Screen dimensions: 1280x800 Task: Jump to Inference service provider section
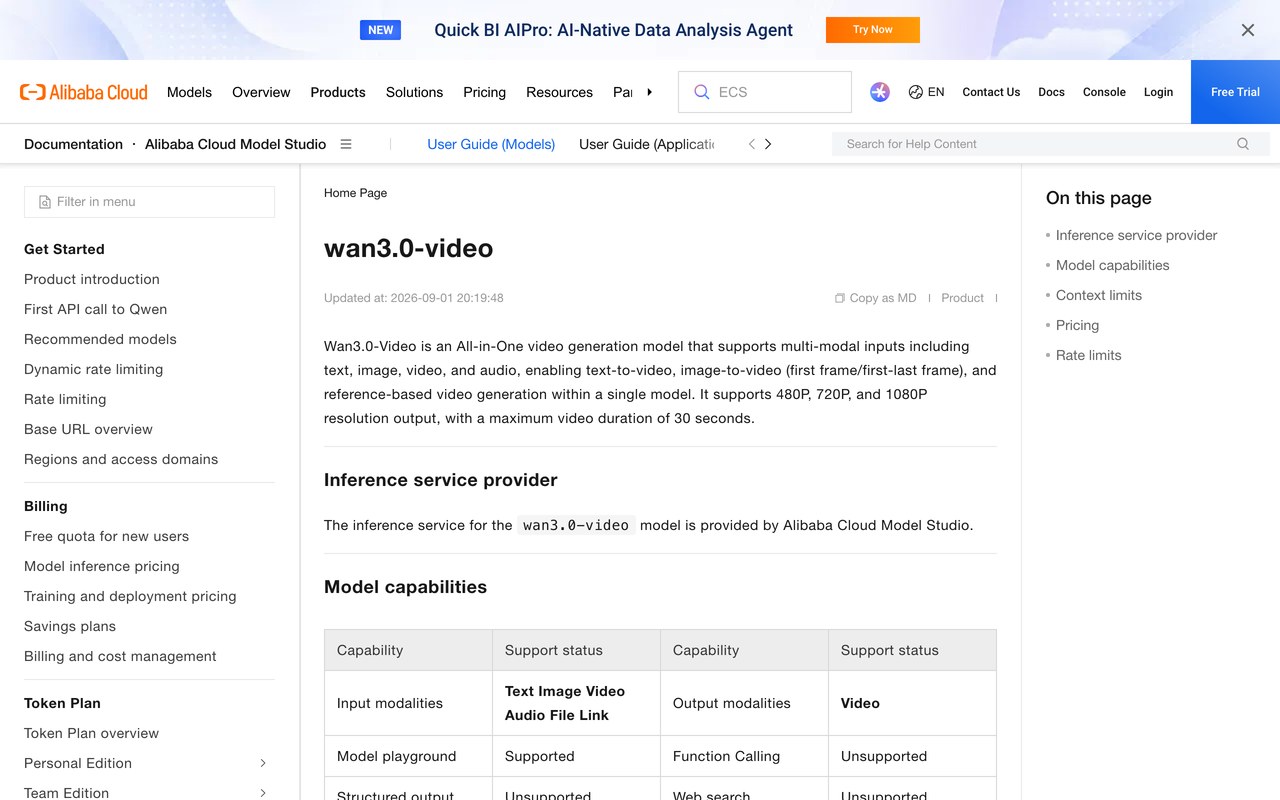tap(1136, 235)
